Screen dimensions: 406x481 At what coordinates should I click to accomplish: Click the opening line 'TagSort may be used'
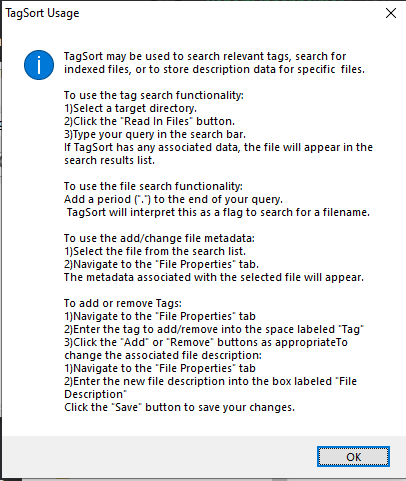(x=205, y=56)
